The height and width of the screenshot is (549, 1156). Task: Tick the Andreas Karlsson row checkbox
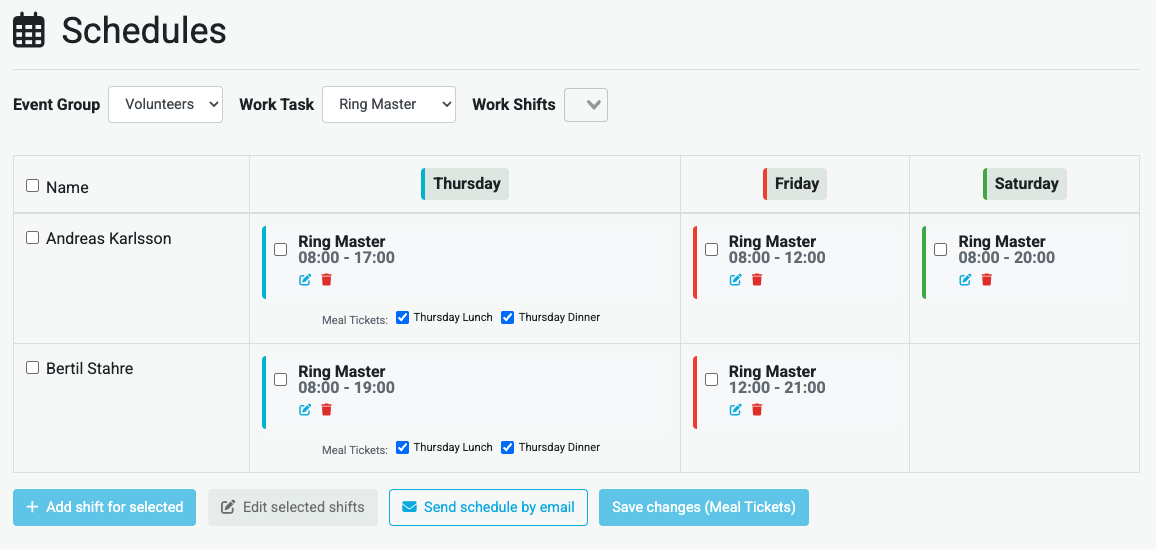point(32,238)
